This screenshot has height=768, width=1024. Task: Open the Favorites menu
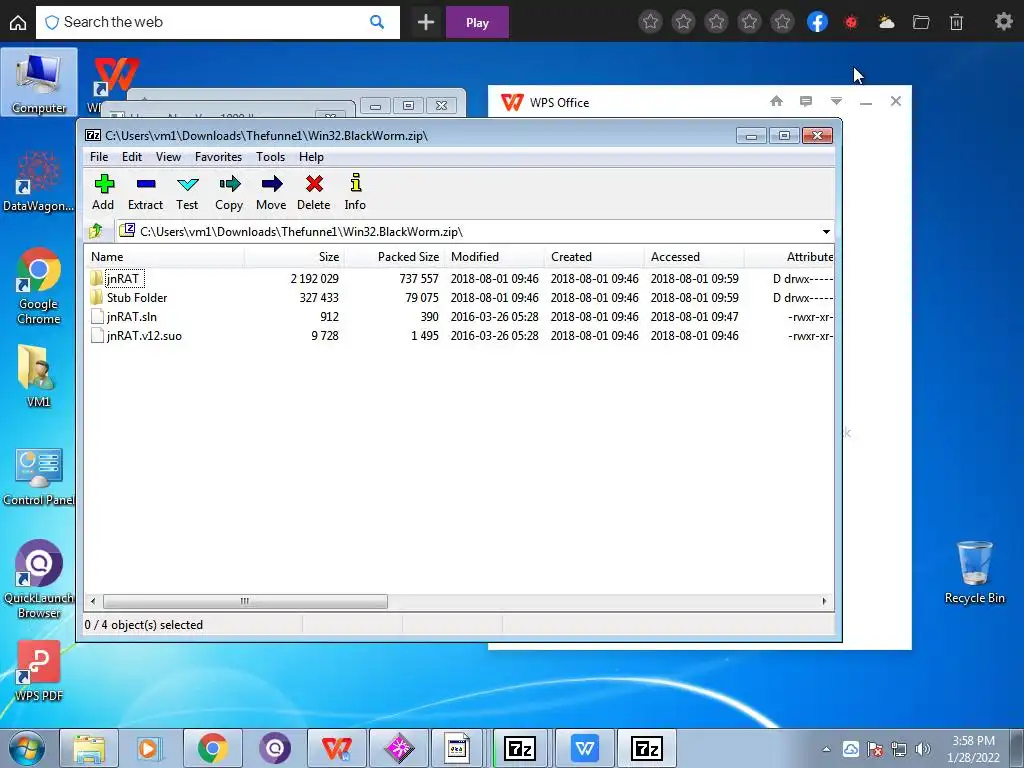tap(218, 157)
